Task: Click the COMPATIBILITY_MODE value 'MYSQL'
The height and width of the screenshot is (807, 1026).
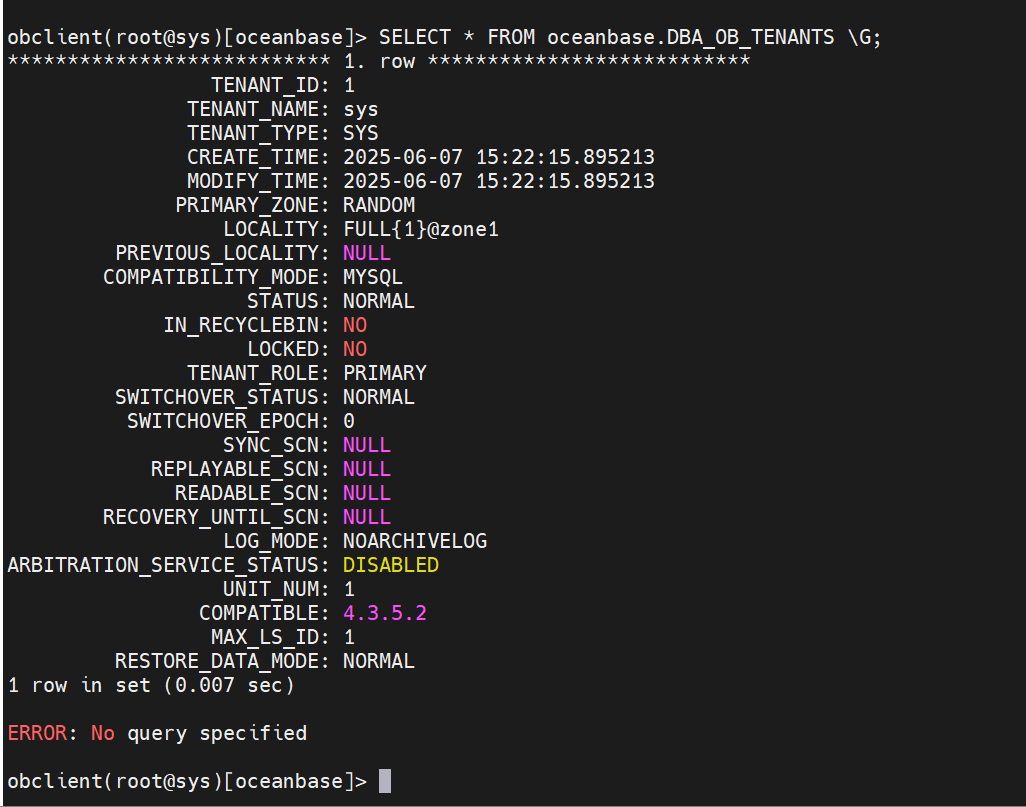Action: tap(373, 278)
